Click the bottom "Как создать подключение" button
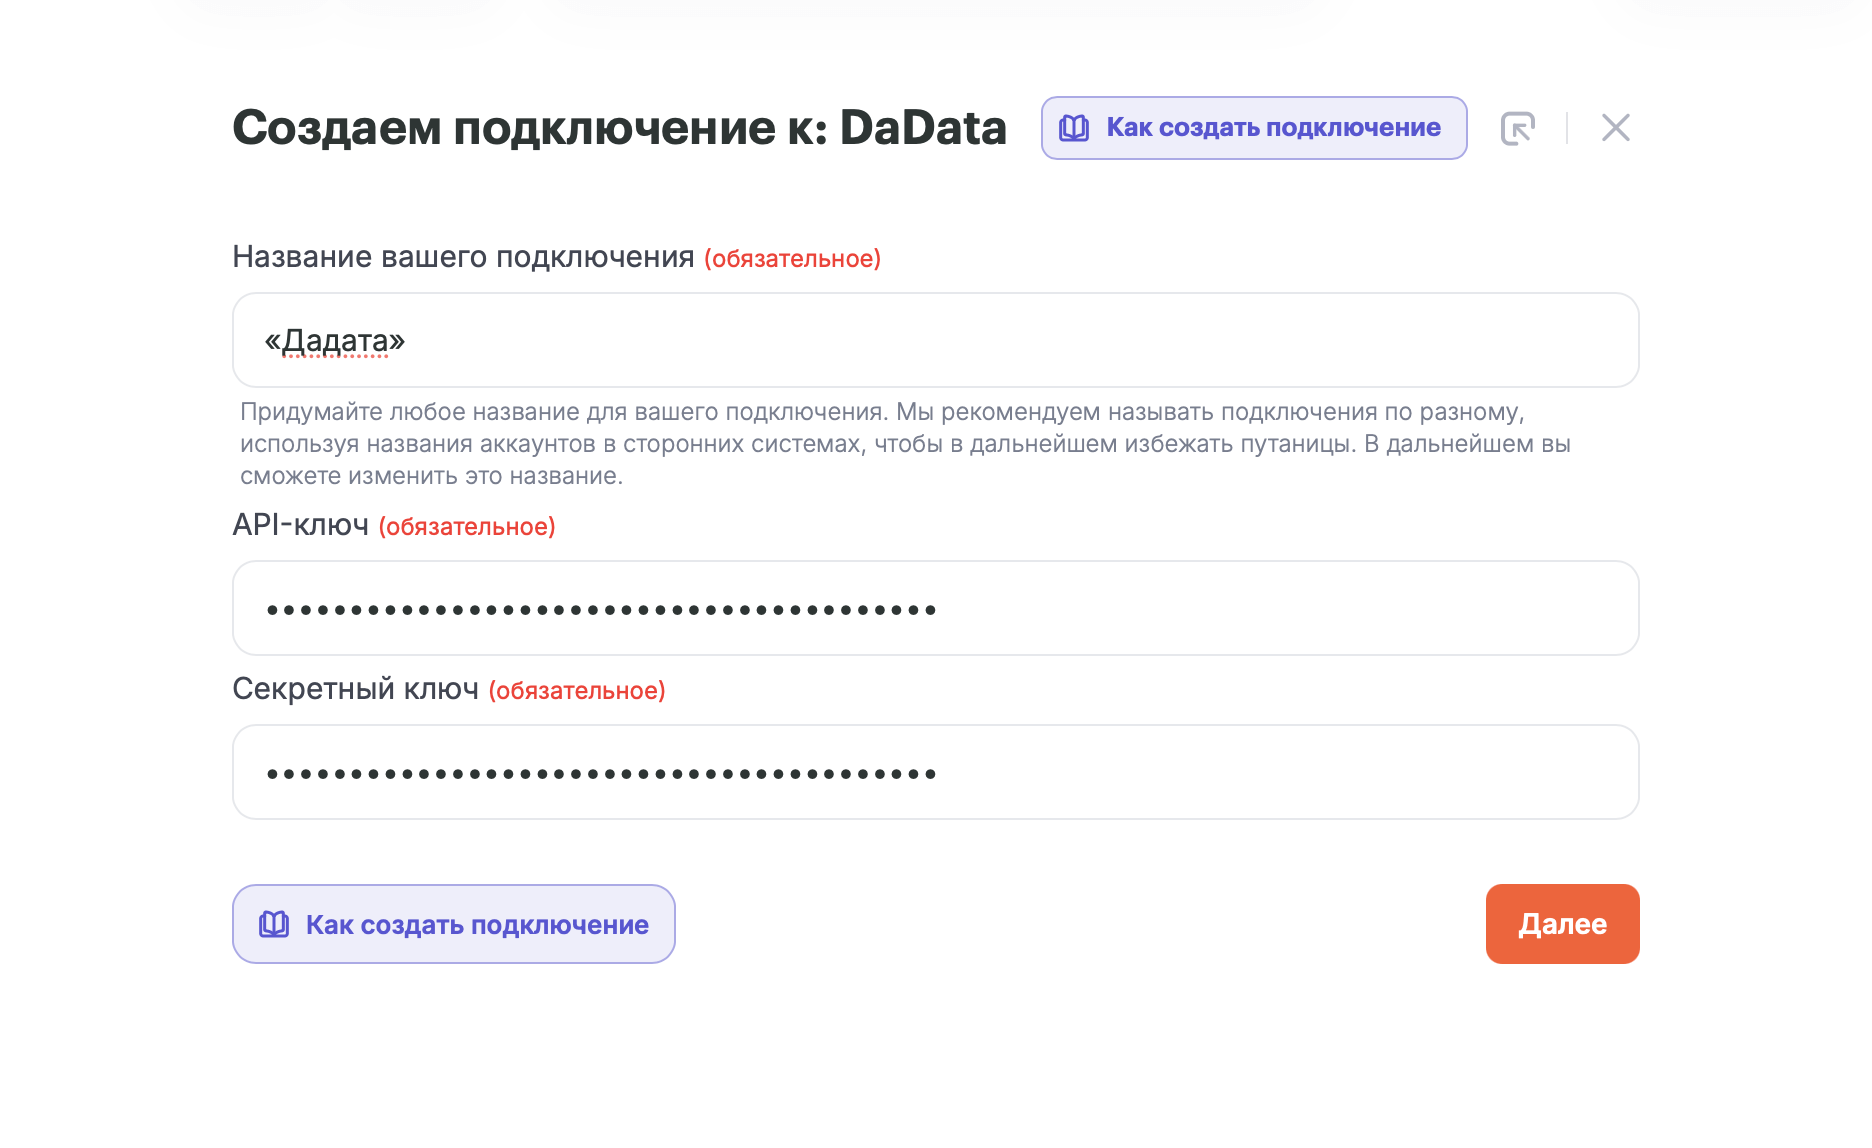The width and height of the screenshot is (1872, 1148). click(x=454, y=924)
